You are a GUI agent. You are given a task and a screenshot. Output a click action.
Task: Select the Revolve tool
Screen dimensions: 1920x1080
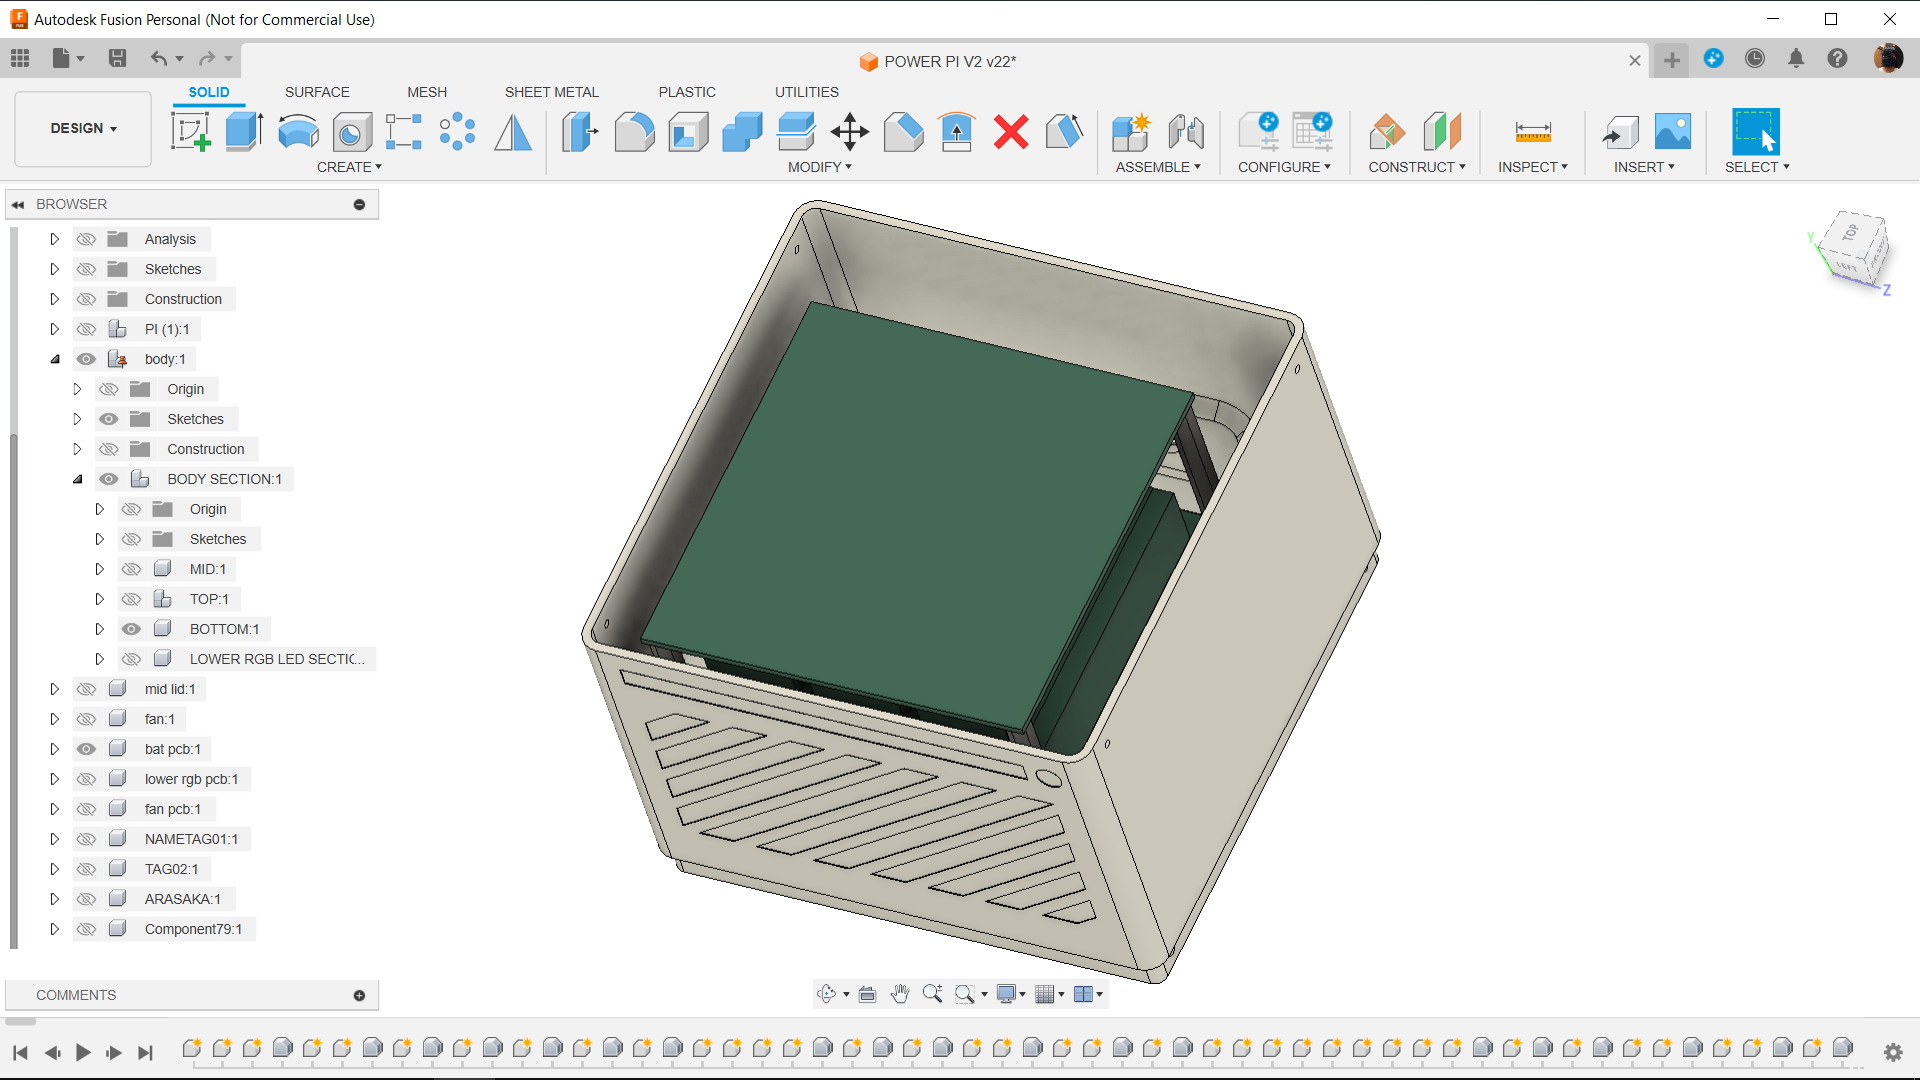tap(298, 131)
